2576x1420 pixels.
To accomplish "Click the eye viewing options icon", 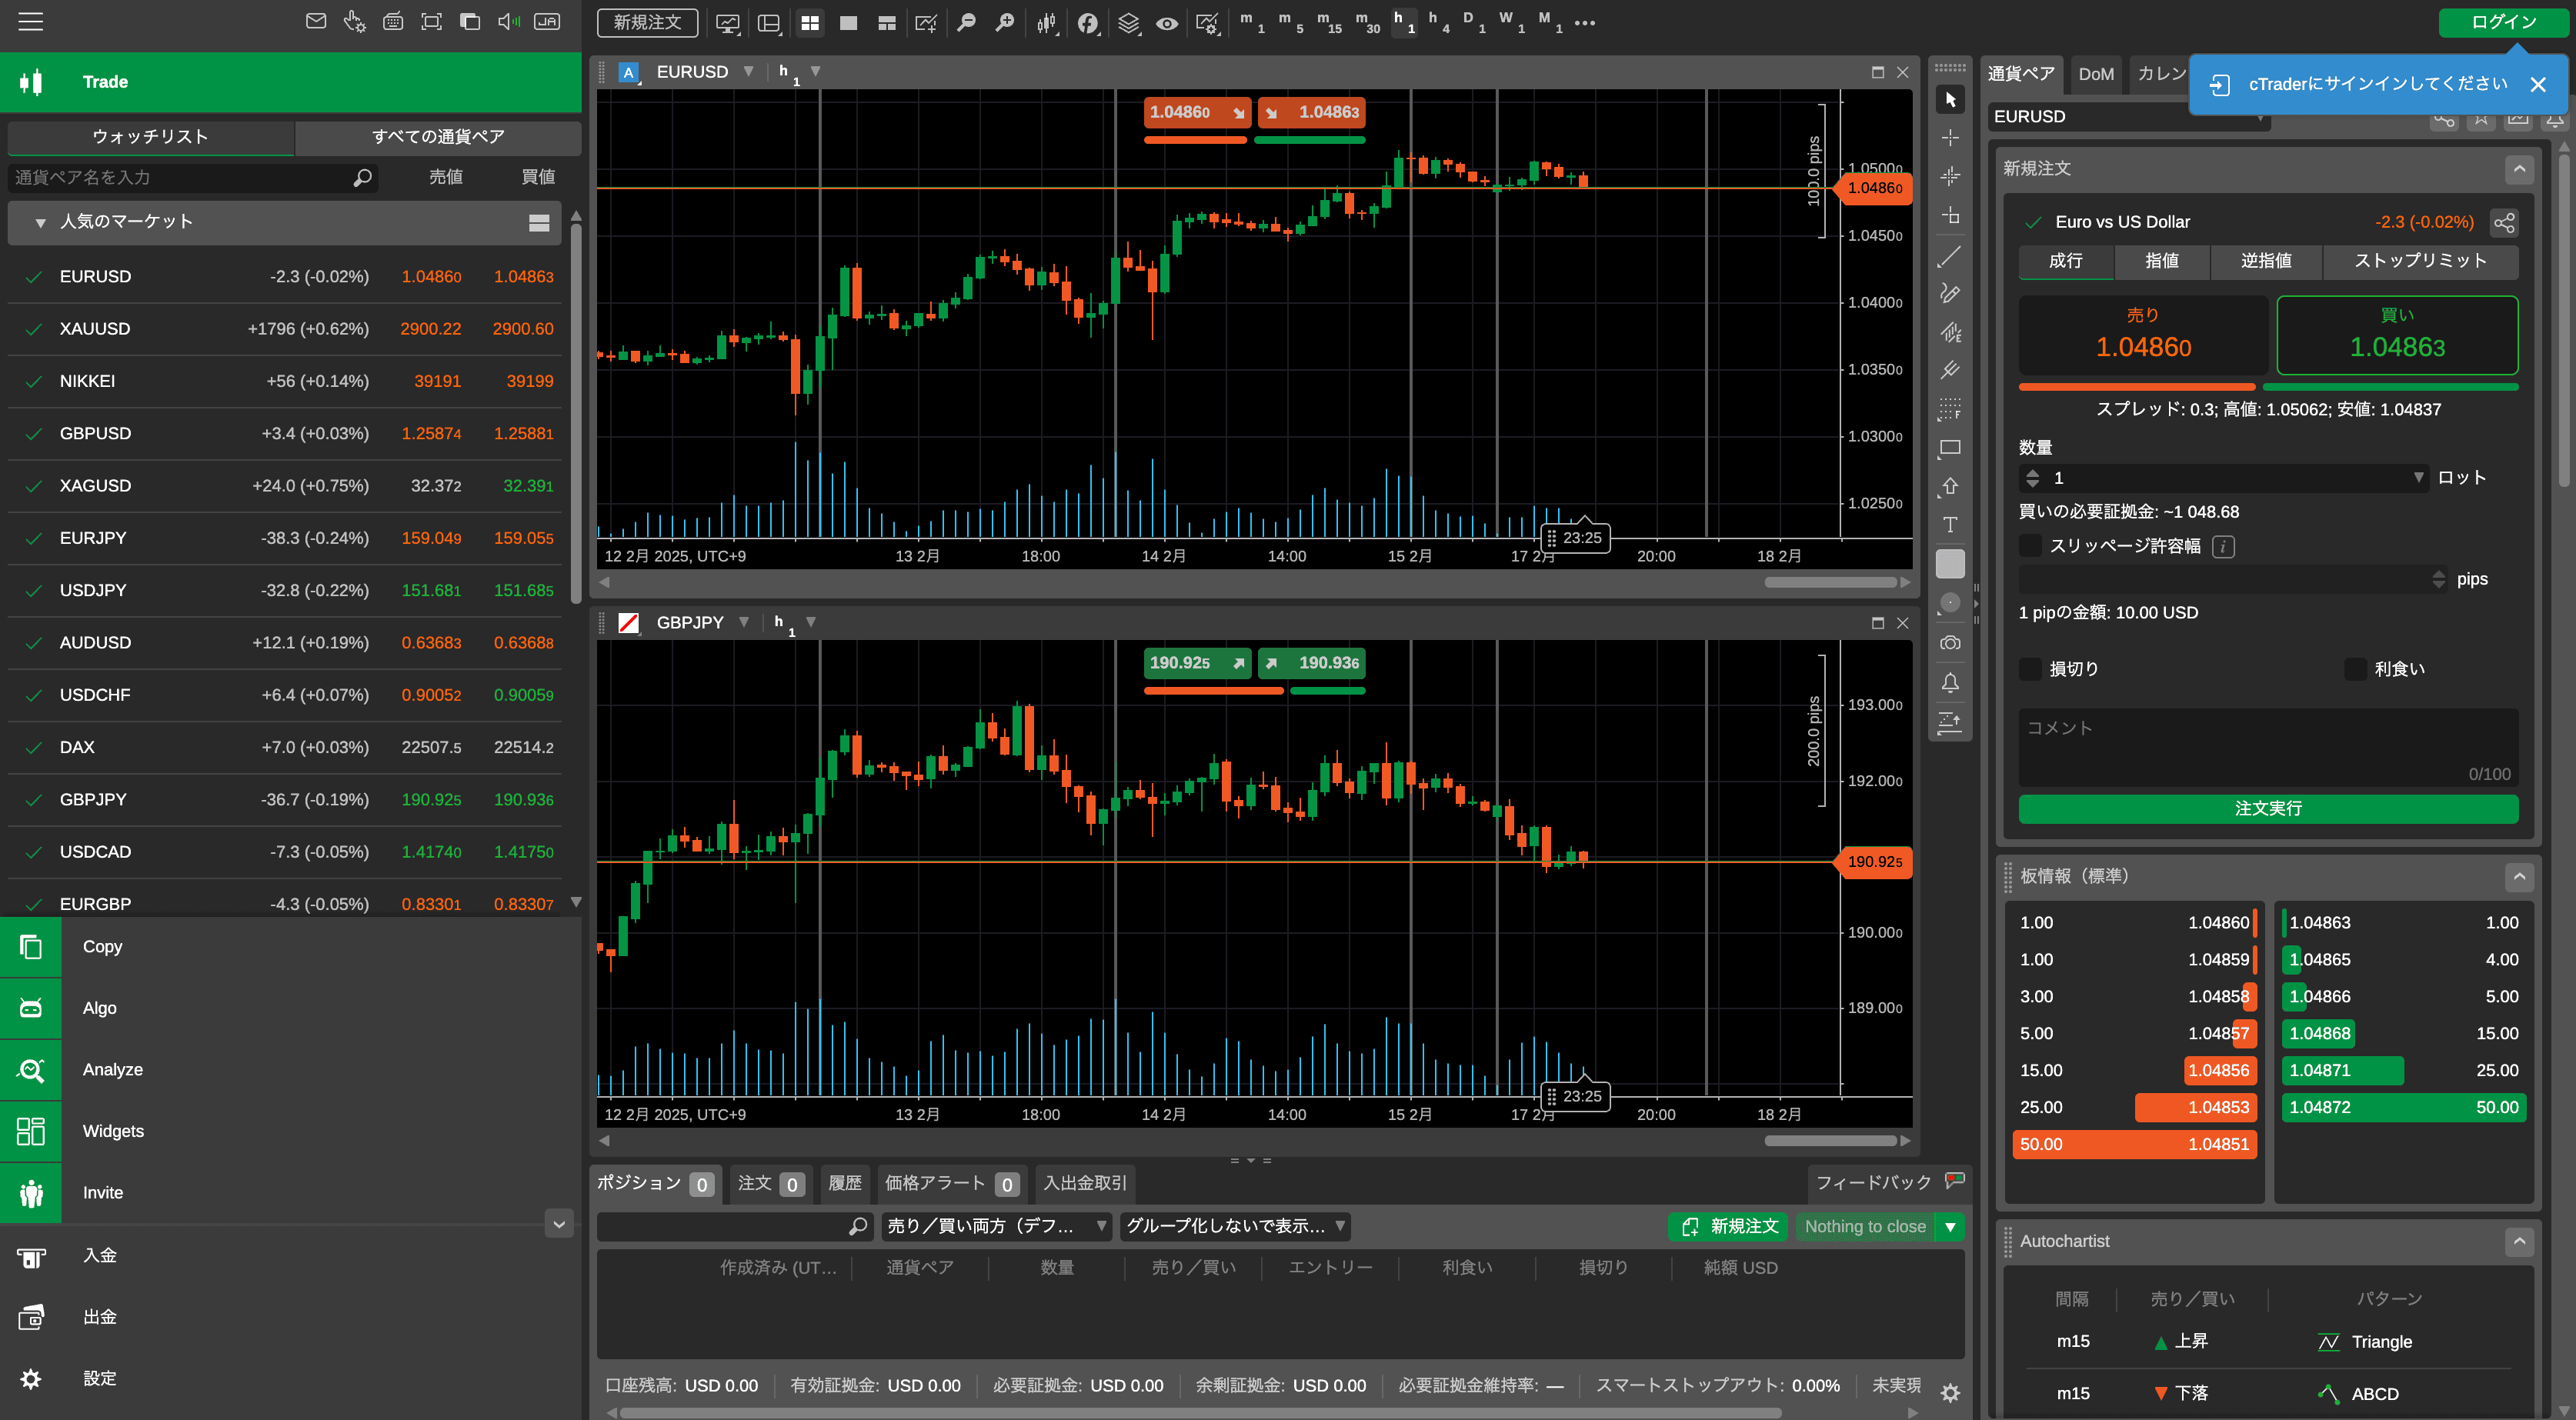I will (x=1167, y=23).
